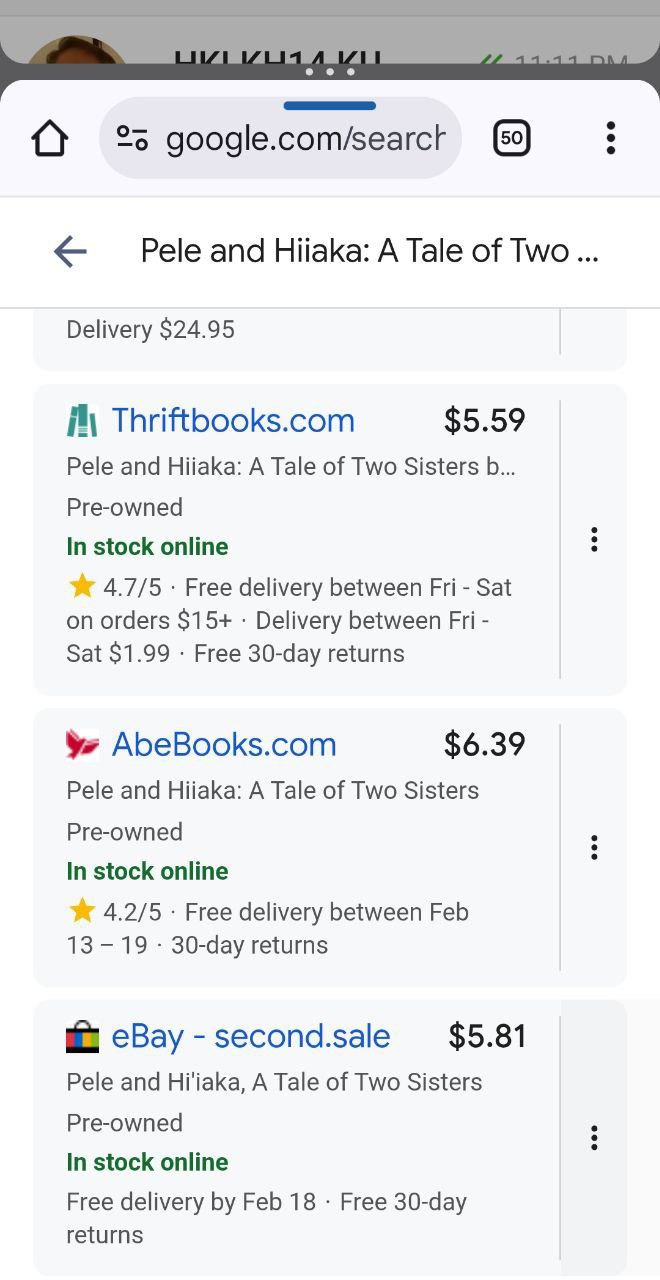
Task: Open eBay - second.sale store link
Action: click(x=250, y=1037)
